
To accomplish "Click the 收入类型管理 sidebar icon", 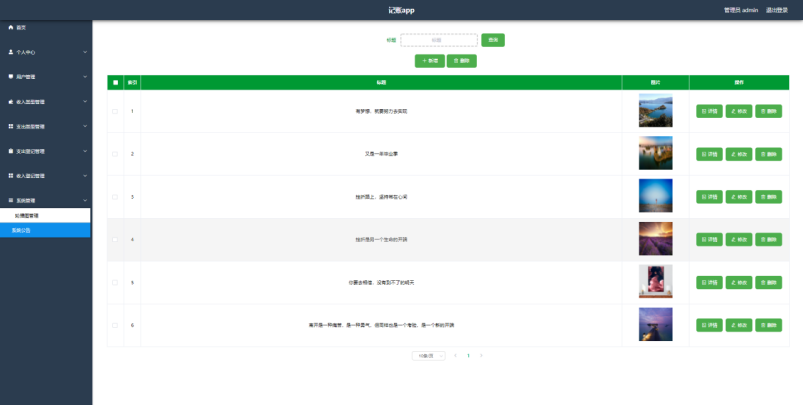I will click(x=10, y=101).
